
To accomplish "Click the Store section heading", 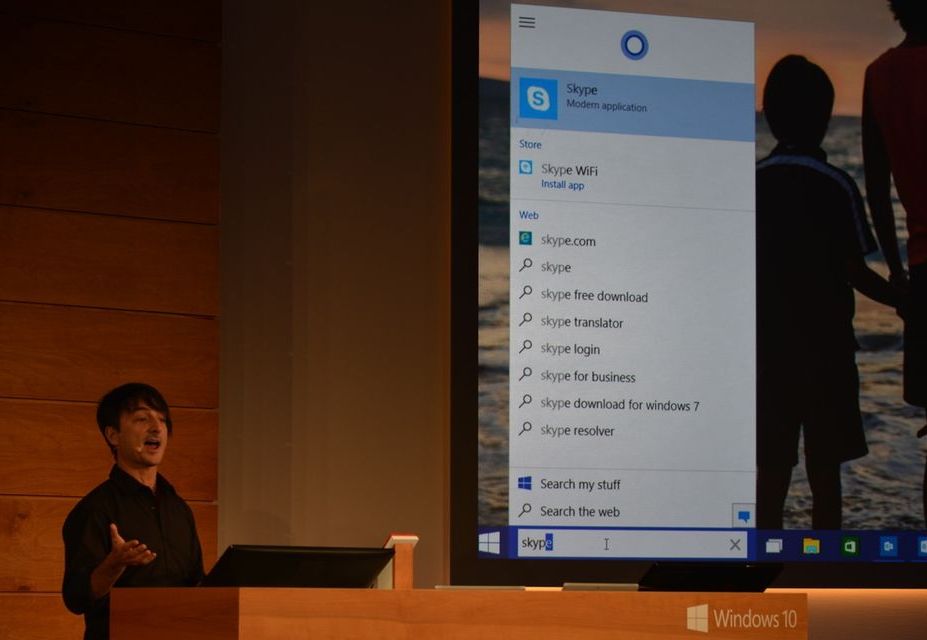I will (530, 144).
